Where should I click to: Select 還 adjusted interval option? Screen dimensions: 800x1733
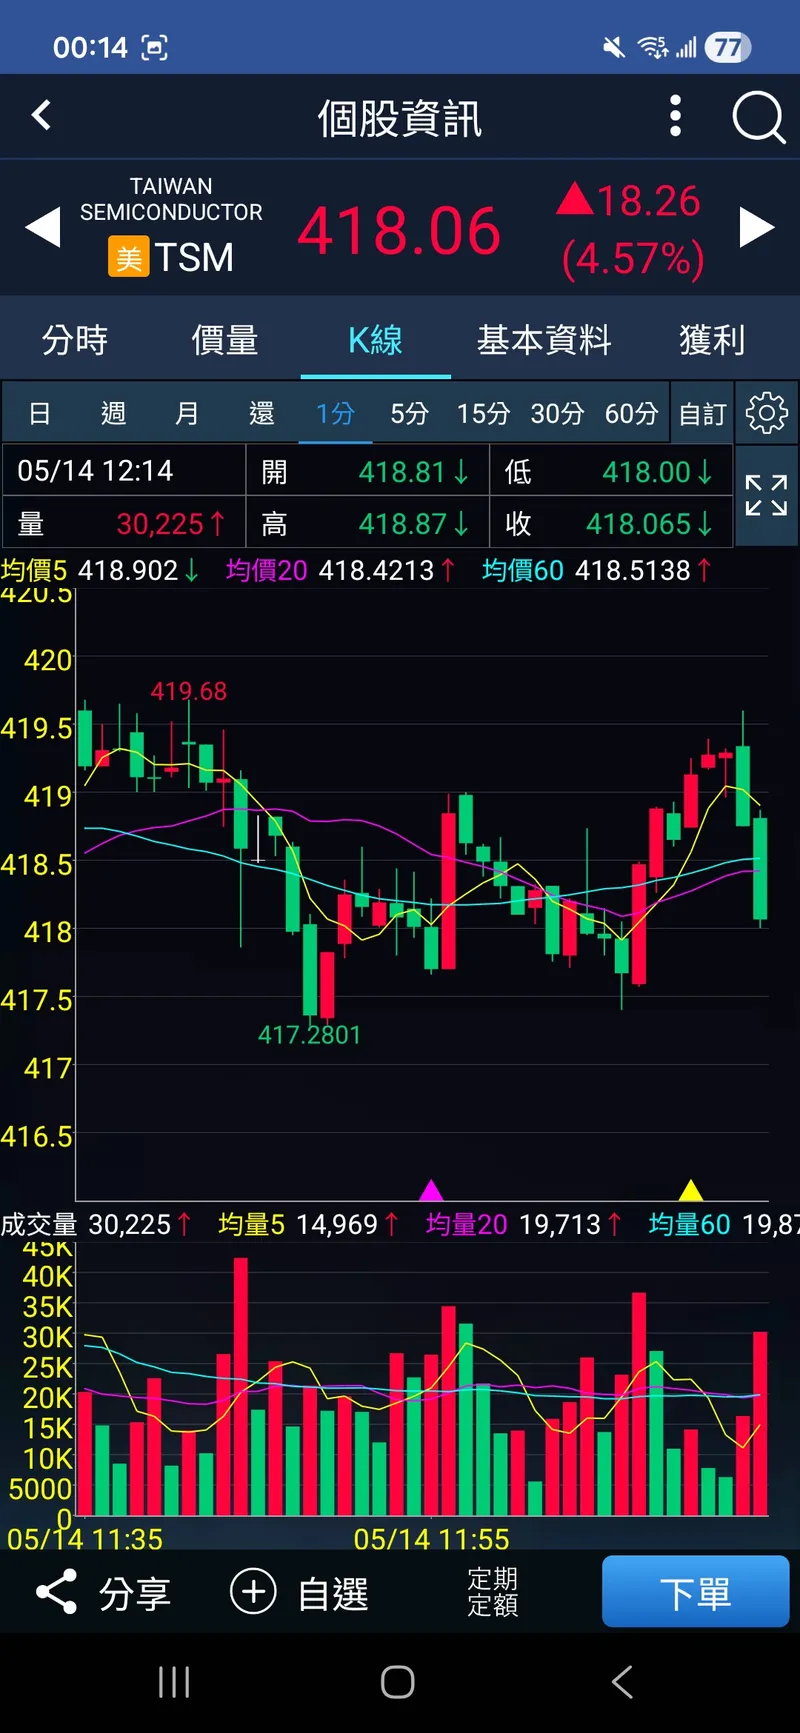pos(261,413)
